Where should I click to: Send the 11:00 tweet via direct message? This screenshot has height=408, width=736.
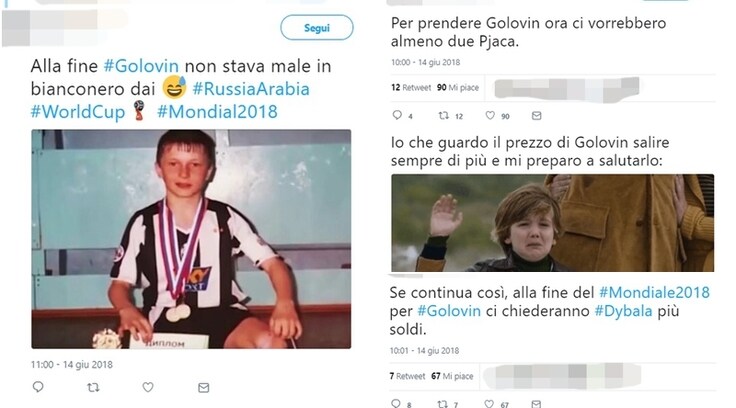tap(203, 387)
